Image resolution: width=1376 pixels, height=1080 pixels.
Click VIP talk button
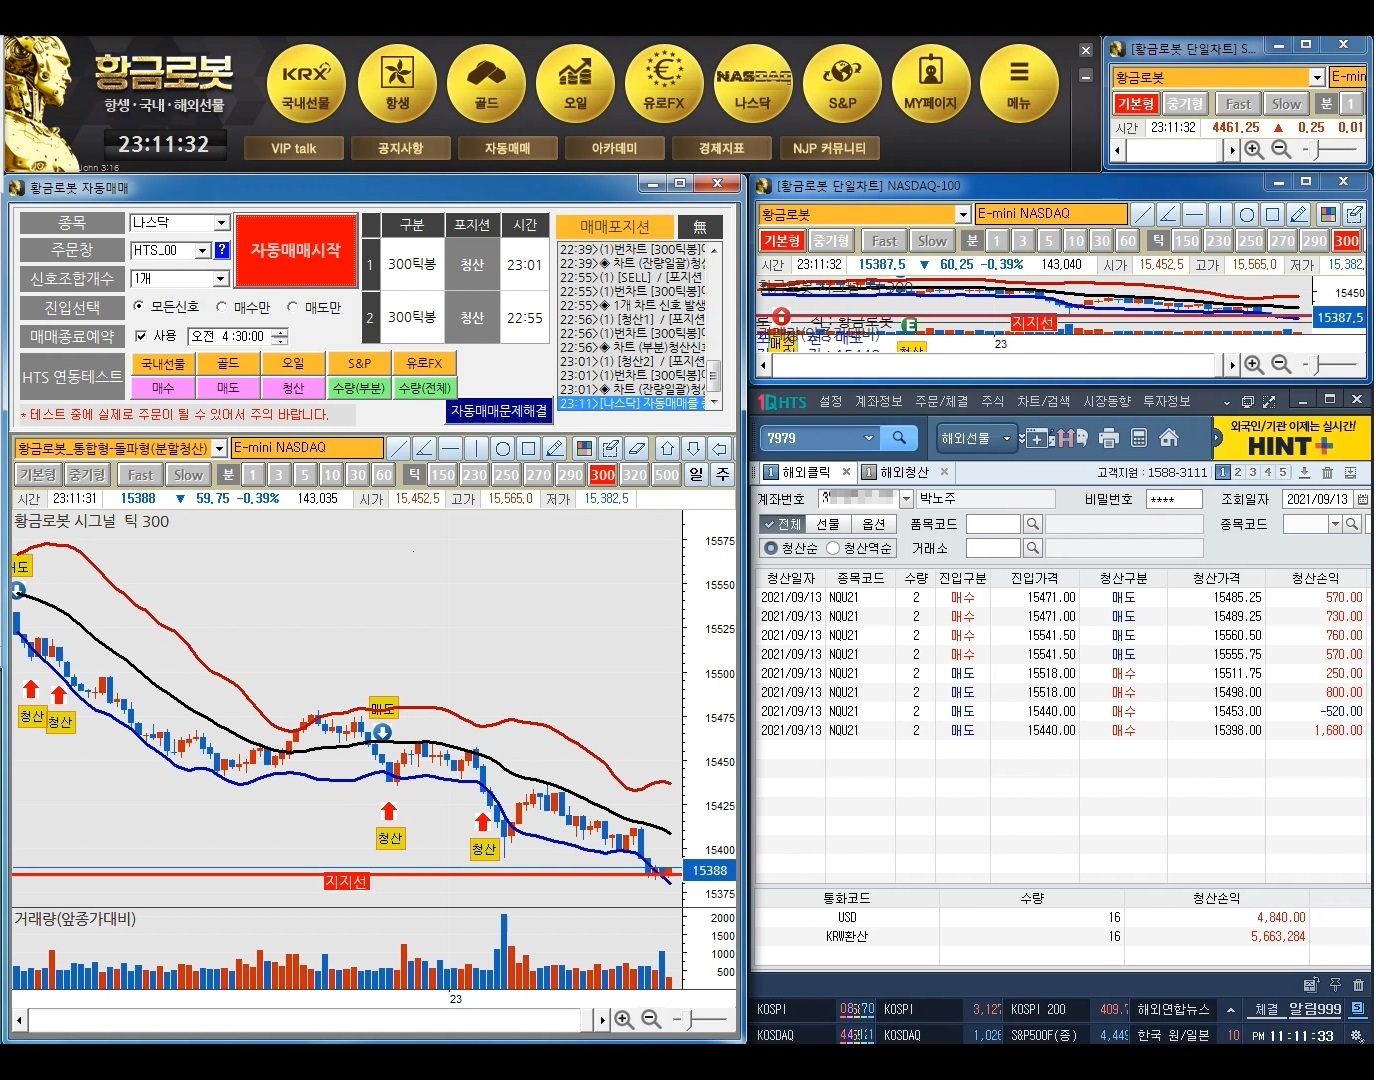click(293, 148)
